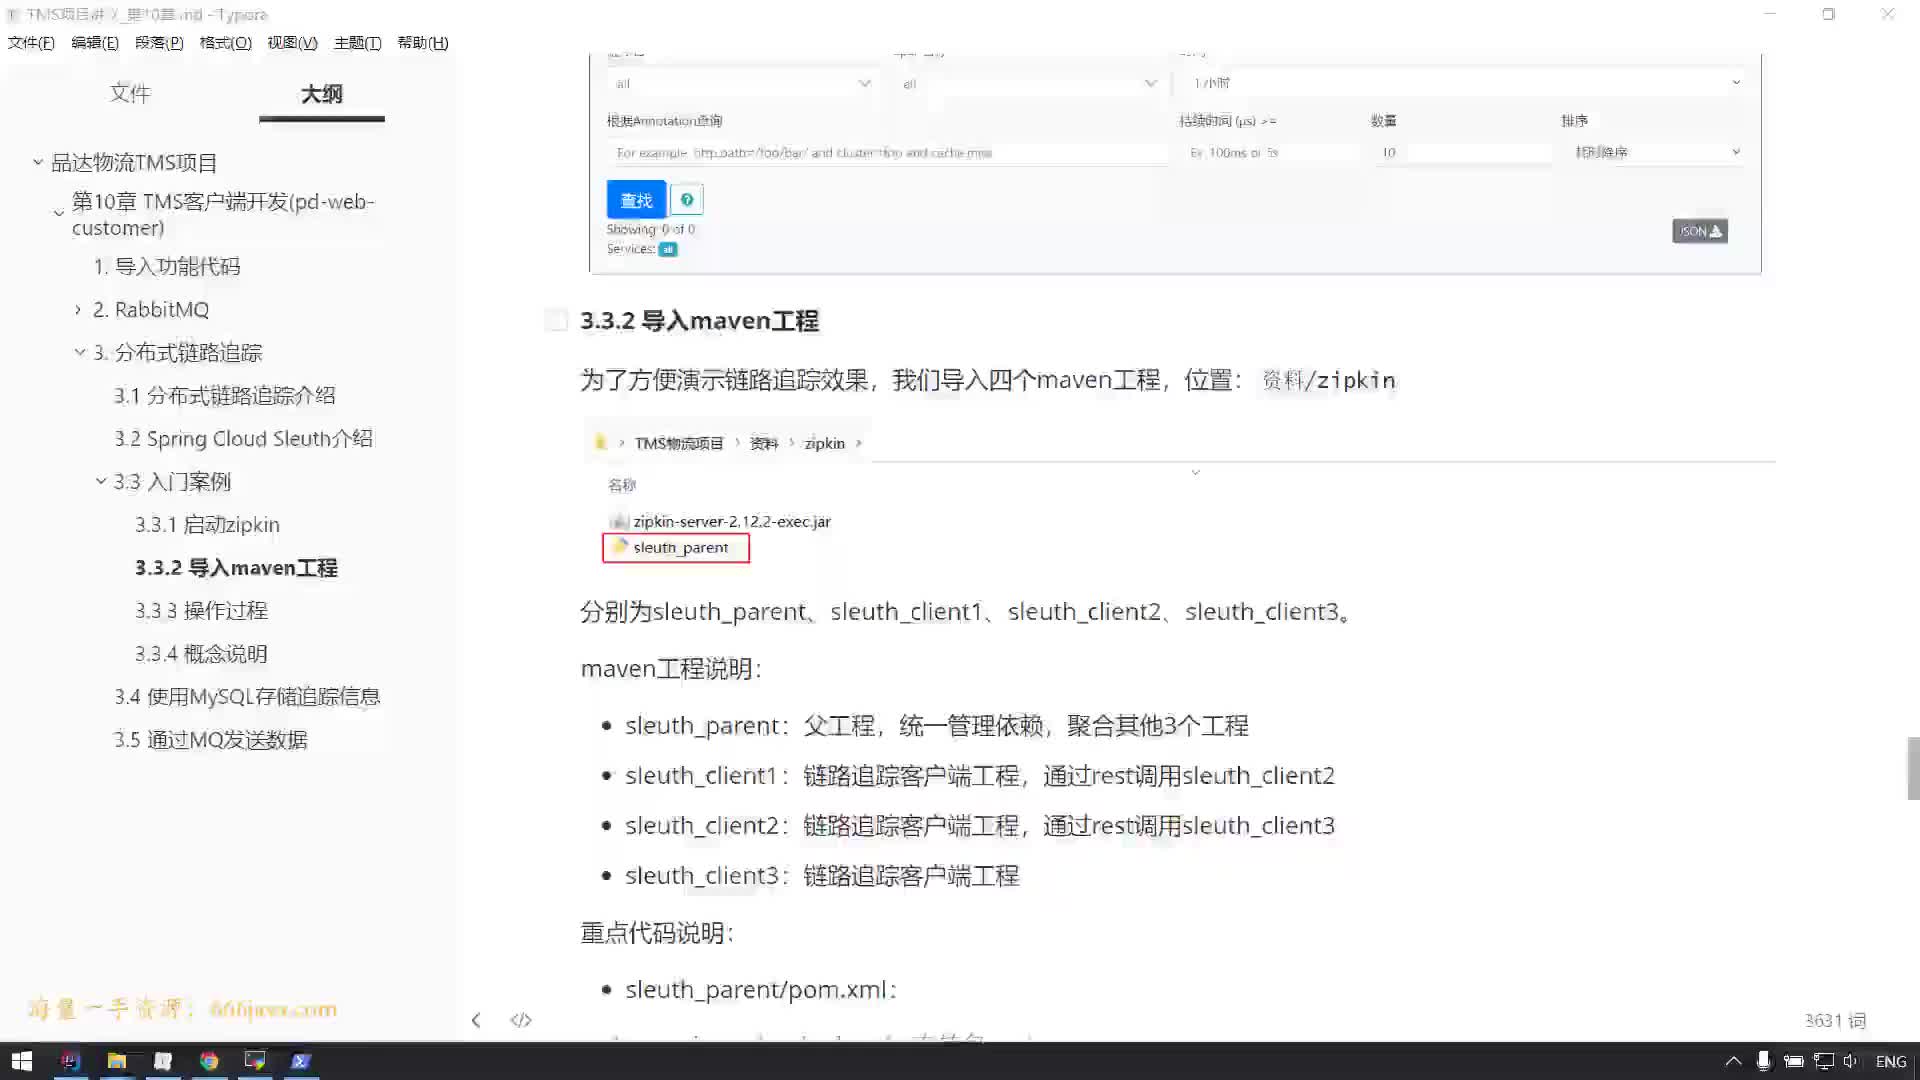Click the battery status tray icon
The width and height of the screenshot is (1920, 1080).
[1793, 1061]
